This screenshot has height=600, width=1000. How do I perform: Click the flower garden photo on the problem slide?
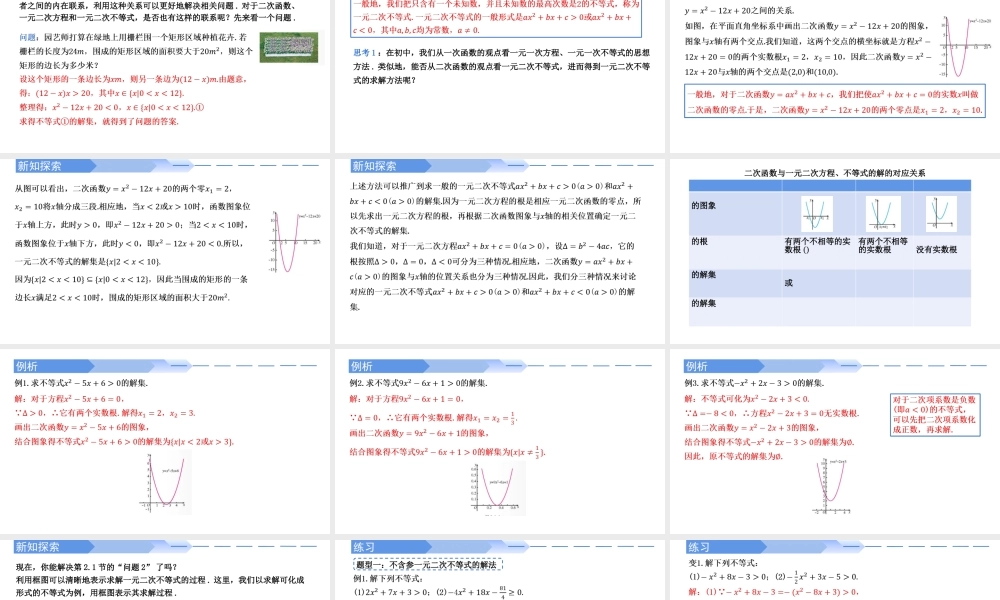(289, 48)
